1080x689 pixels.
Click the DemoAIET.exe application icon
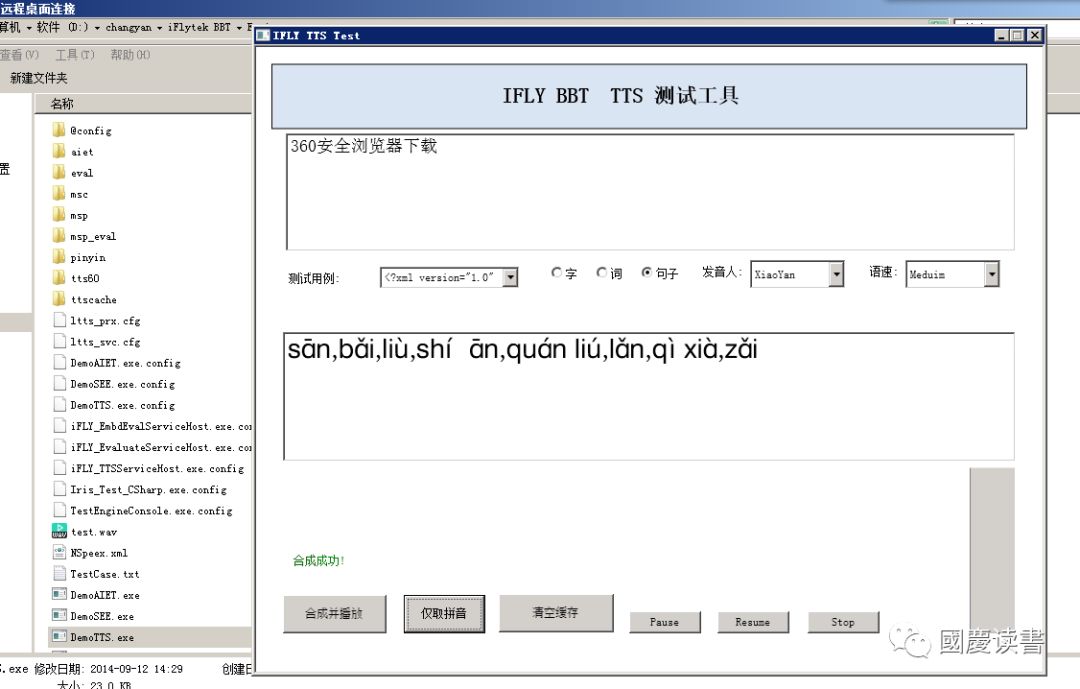pos(59,595)
